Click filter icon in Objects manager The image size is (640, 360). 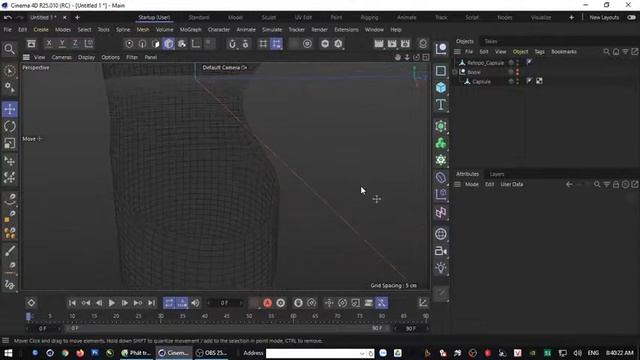(x=625, y=51)
